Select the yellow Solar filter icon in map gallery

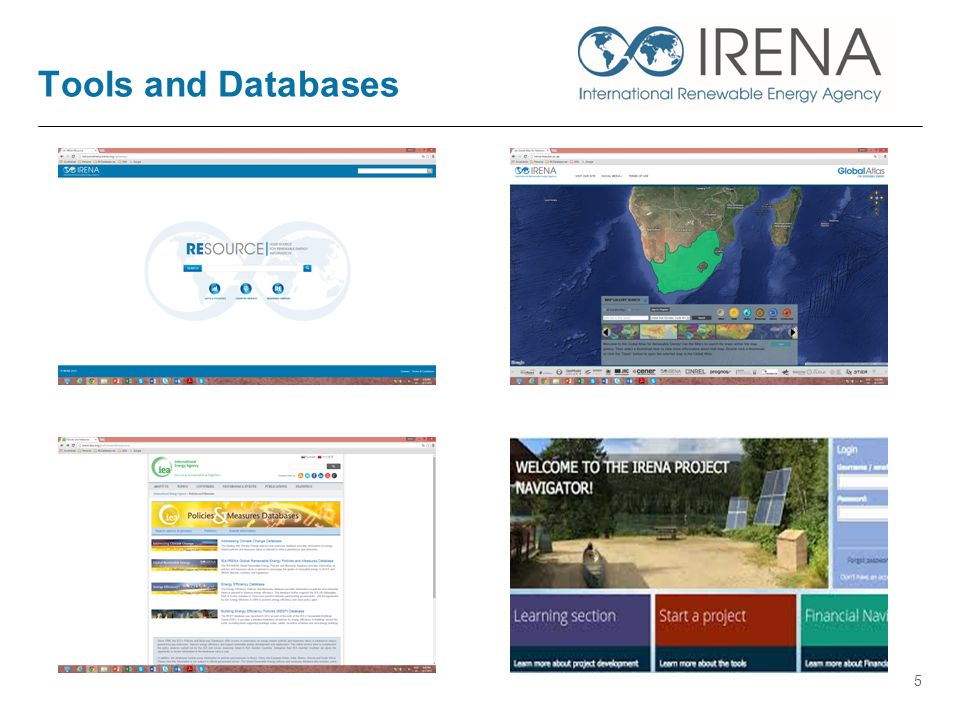[734, 313]
